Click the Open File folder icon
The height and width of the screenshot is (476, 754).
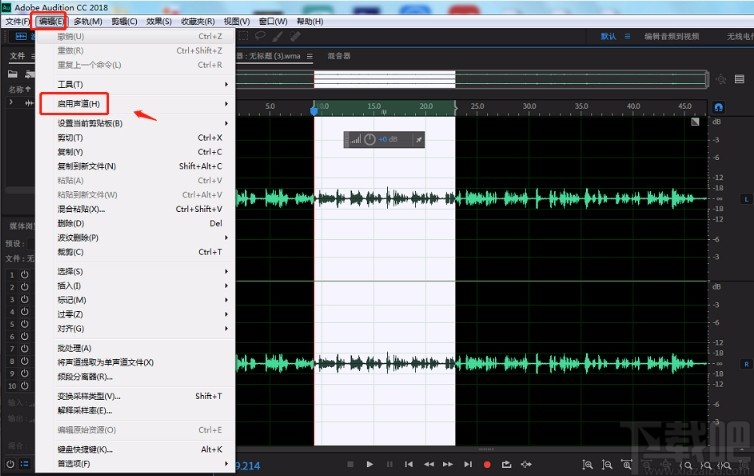coord(13,74)
